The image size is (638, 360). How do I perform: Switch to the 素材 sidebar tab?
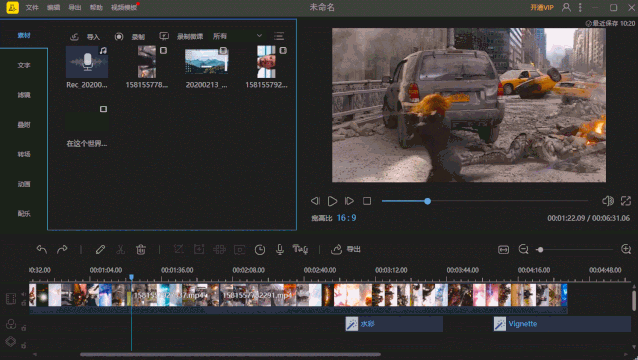24,35
